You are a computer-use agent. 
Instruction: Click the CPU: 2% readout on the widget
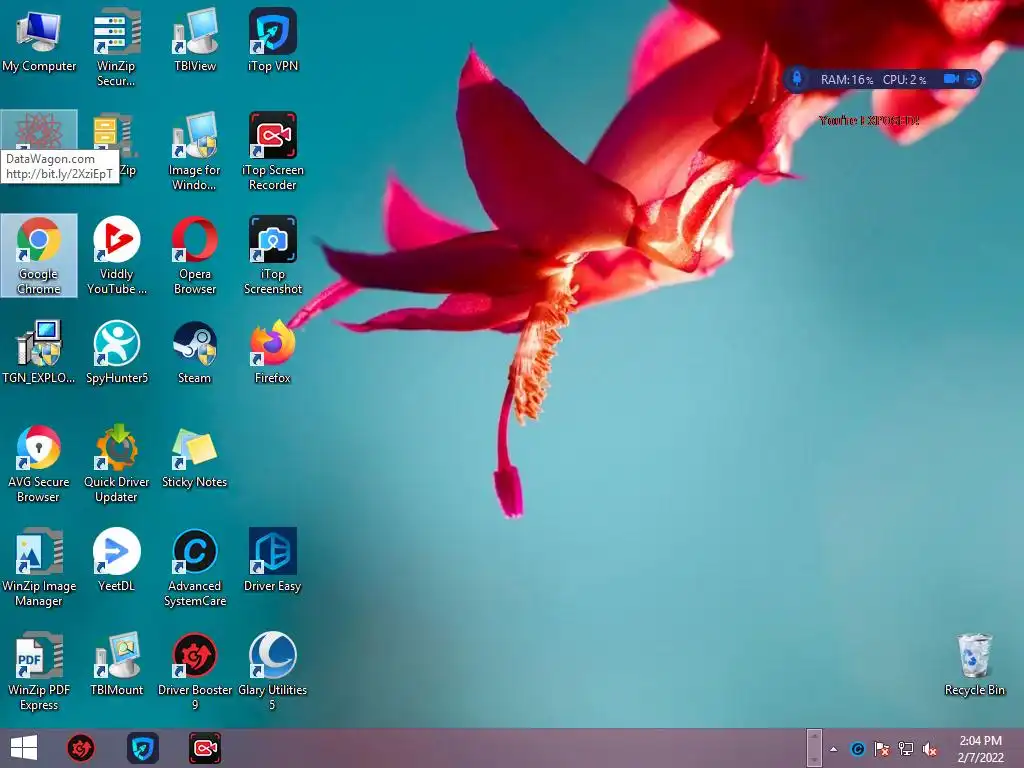click(x=904, y=80)
